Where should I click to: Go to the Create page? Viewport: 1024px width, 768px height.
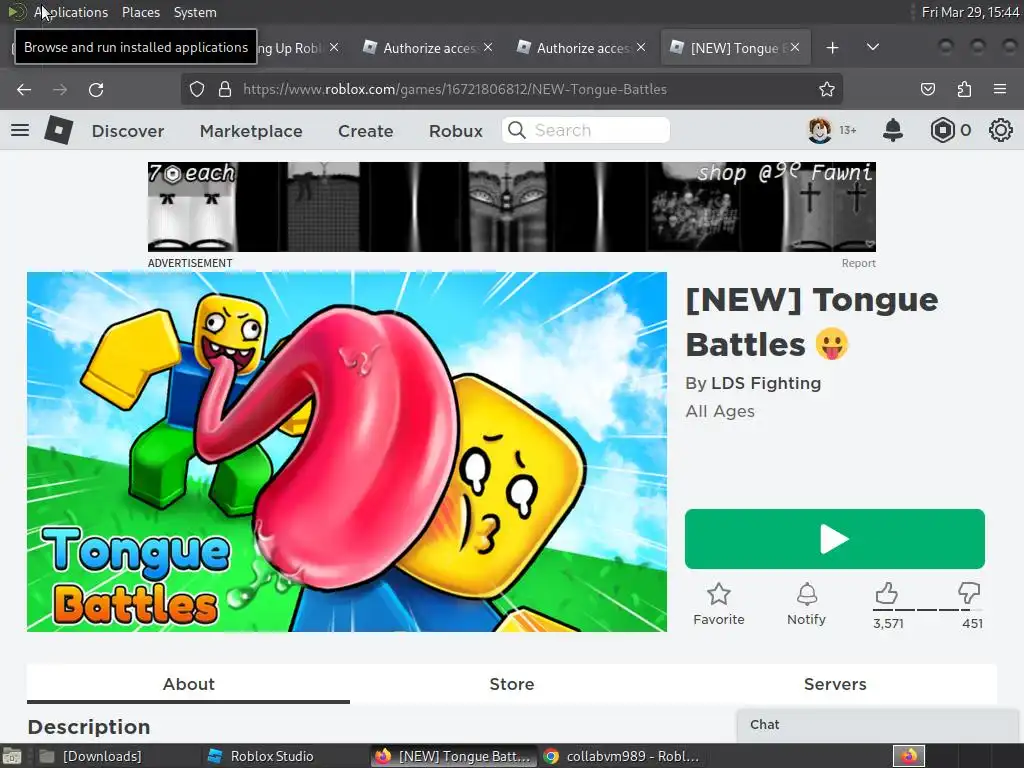(x=366, y=131)
